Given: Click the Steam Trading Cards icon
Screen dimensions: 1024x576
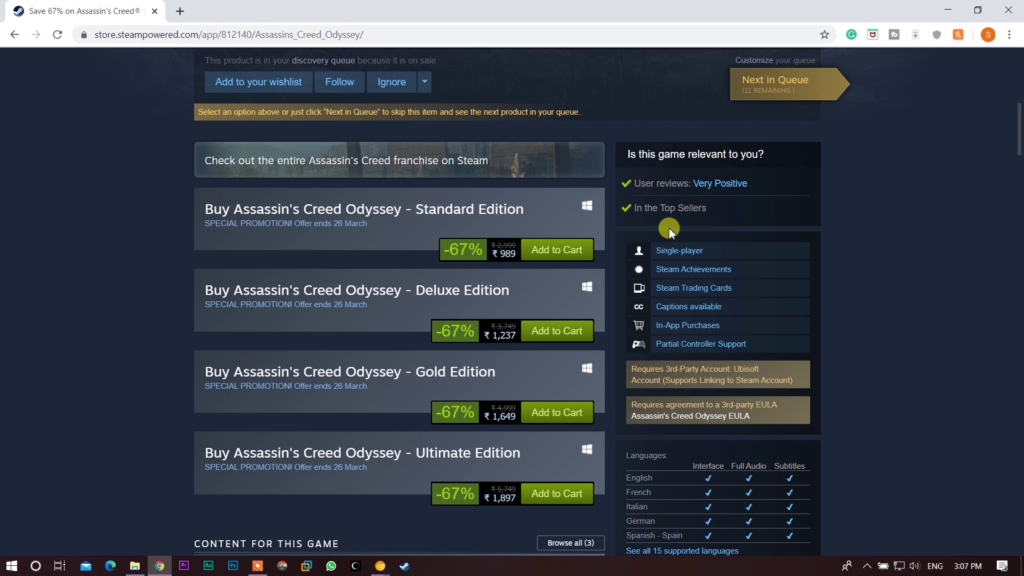Looking at the screenshot, I should tap(639, 288).
